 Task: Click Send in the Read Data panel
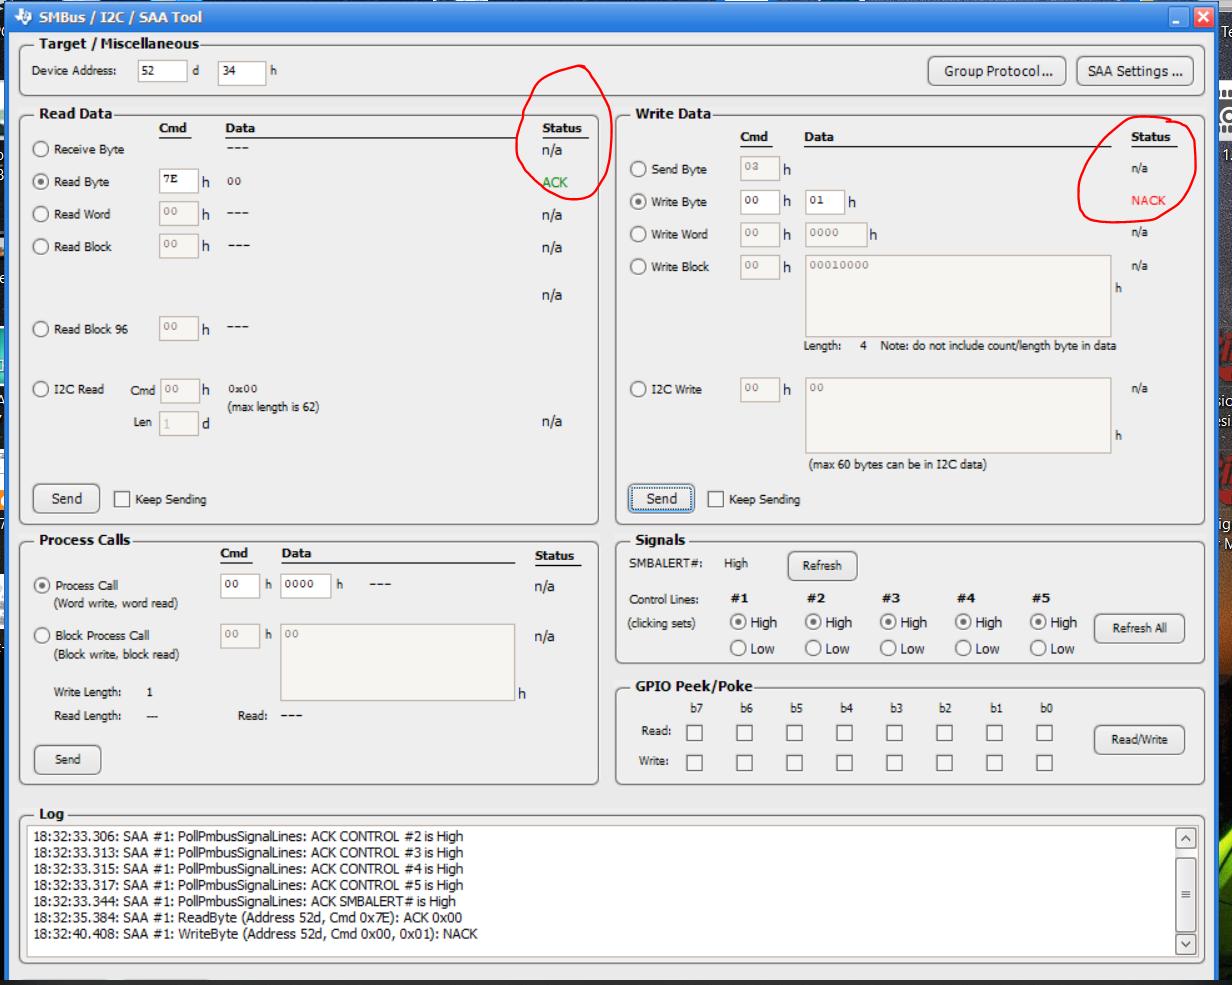click(x=67, y=498)
